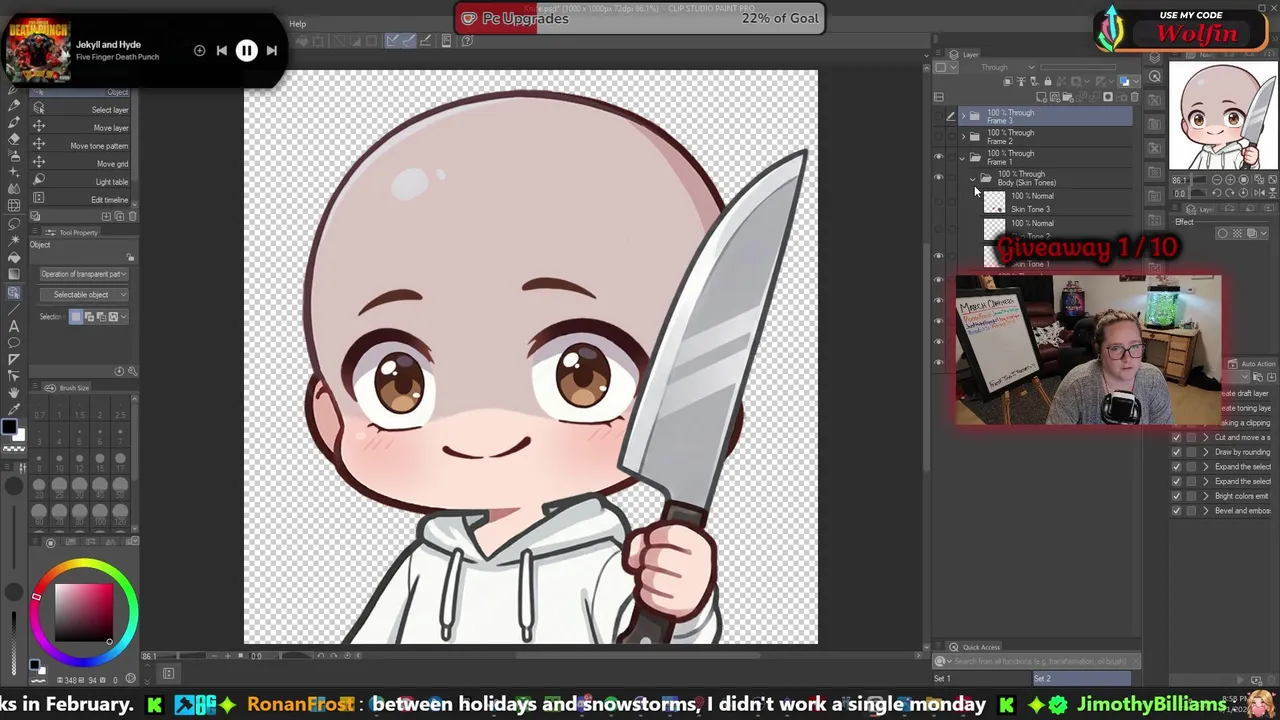Image resolution: width=1280 pixels, height=720 pixels.
Task: Skip to the next track
Action: pyautogui.click(x=271, y=50)
